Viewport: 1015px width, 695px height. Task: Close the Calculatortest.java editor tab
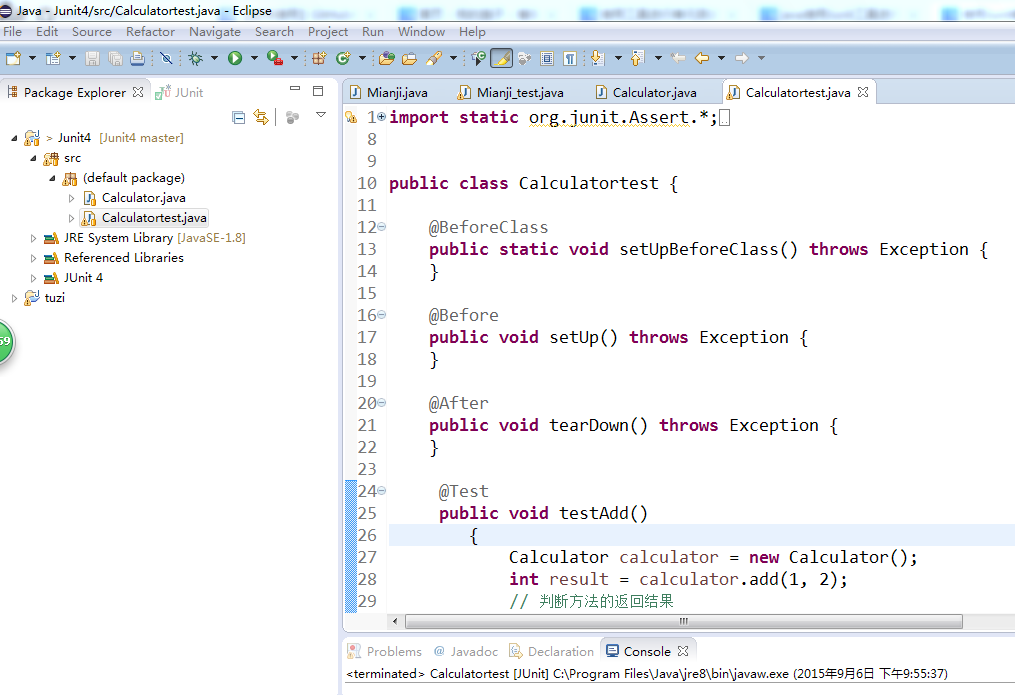tap(863, 92)
